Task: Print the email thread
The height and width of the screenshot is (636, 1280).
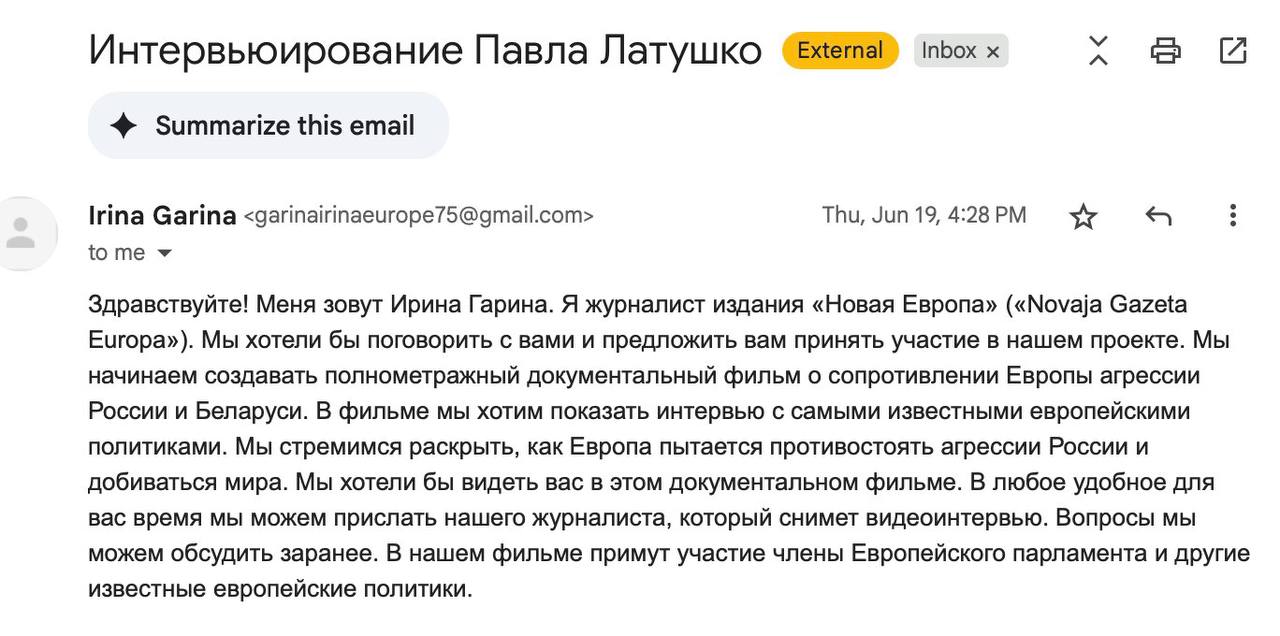Action: [1168, 49]
